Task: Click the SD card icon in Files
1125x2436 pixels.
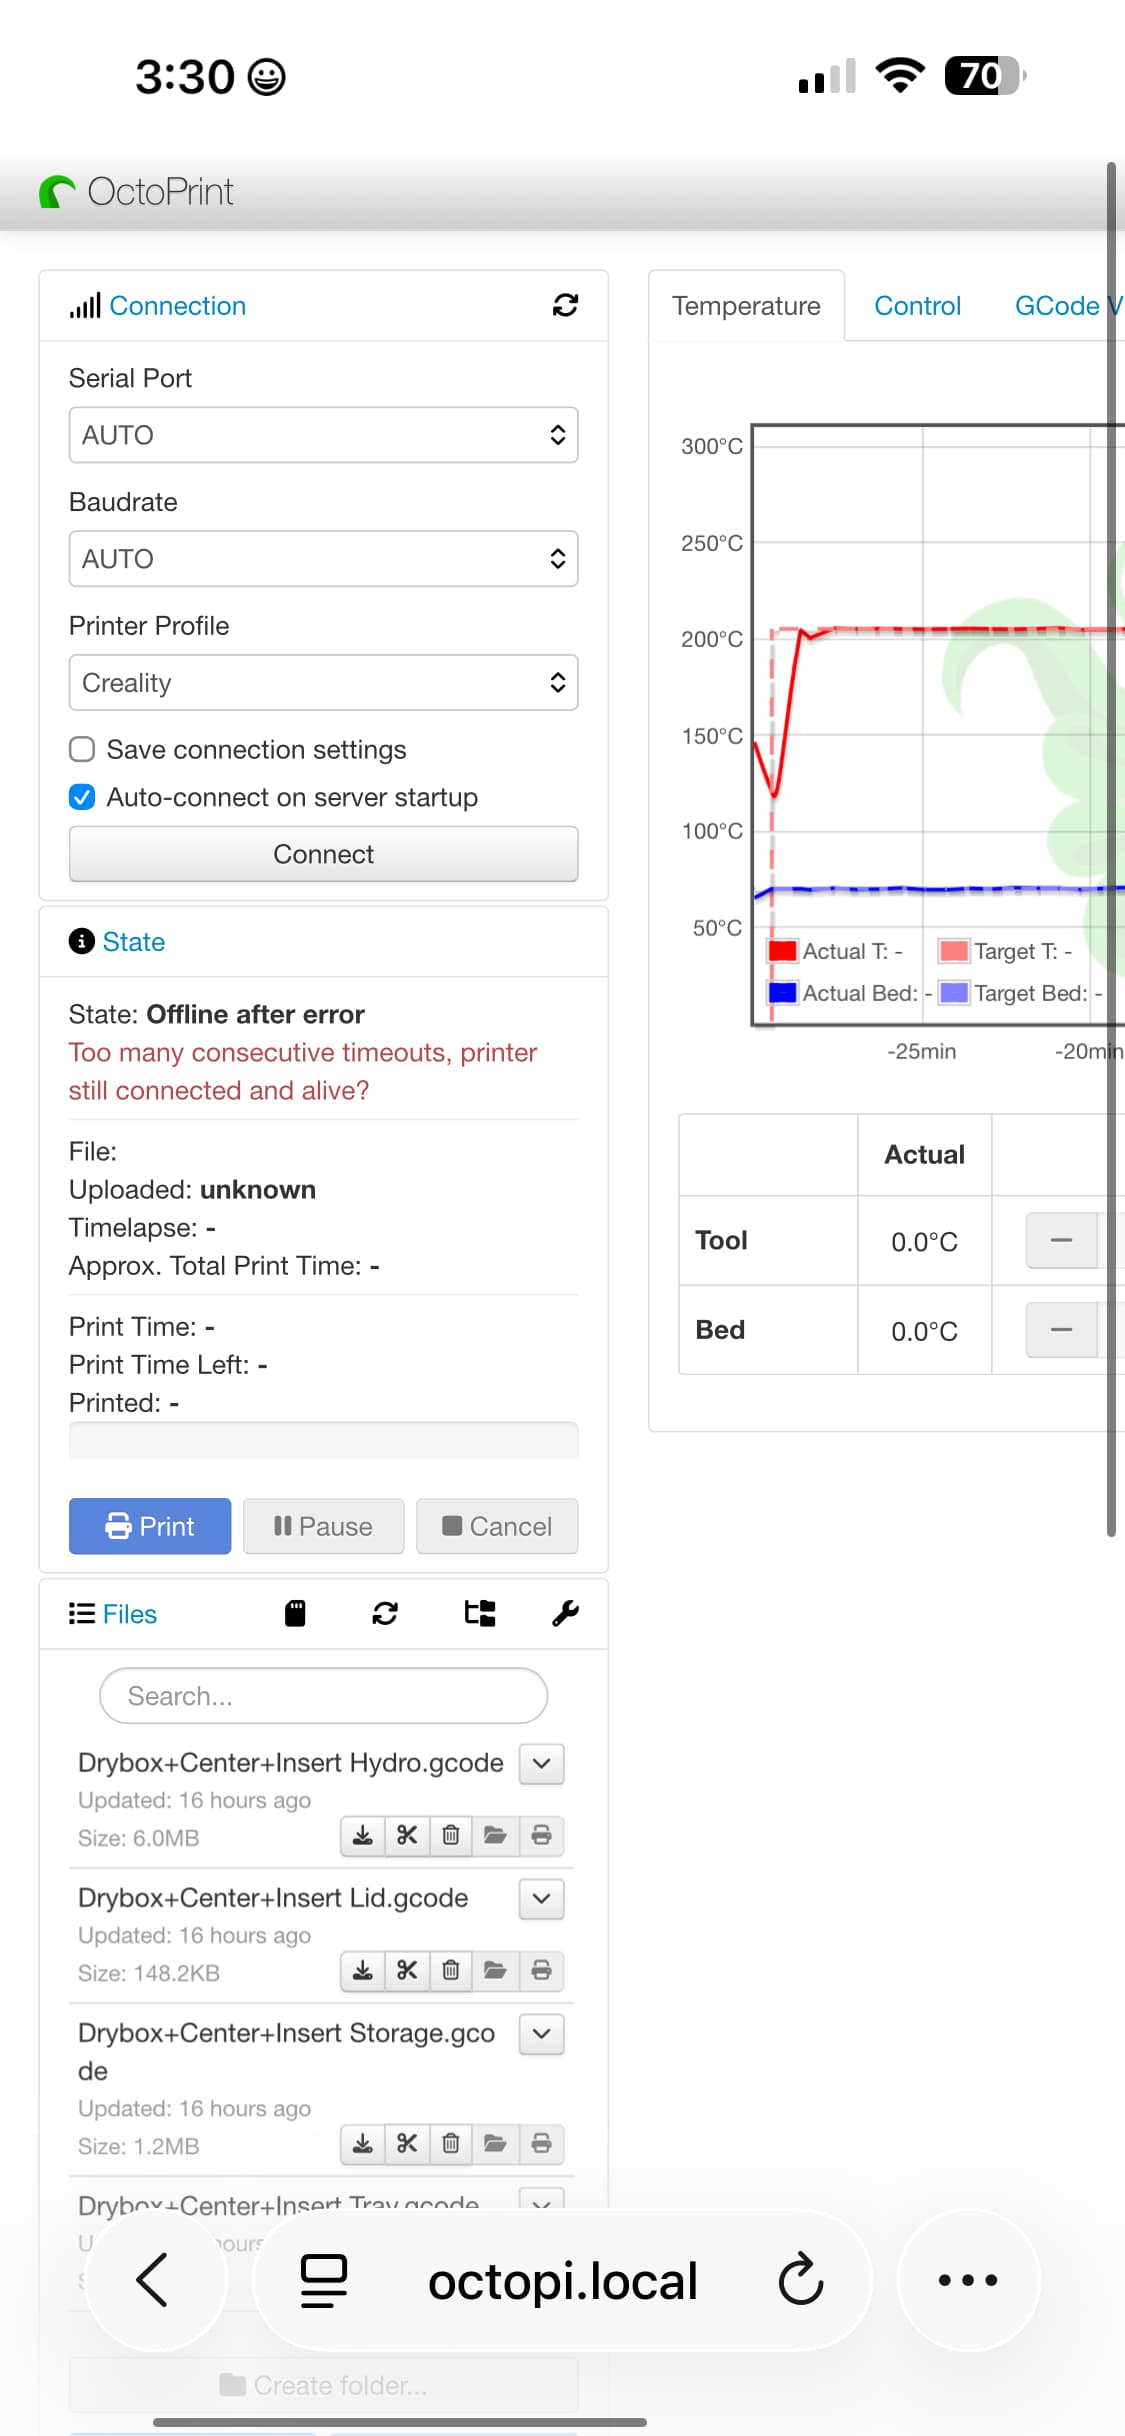Action: click(x=295, y=1613)
